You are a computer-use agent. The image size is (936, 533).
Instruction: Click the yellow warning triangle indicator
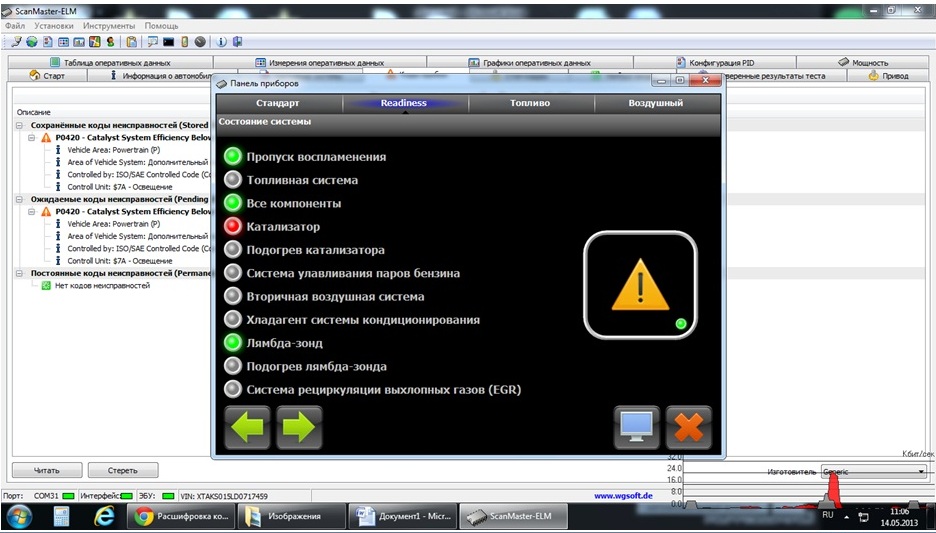(x=640, y=285)
